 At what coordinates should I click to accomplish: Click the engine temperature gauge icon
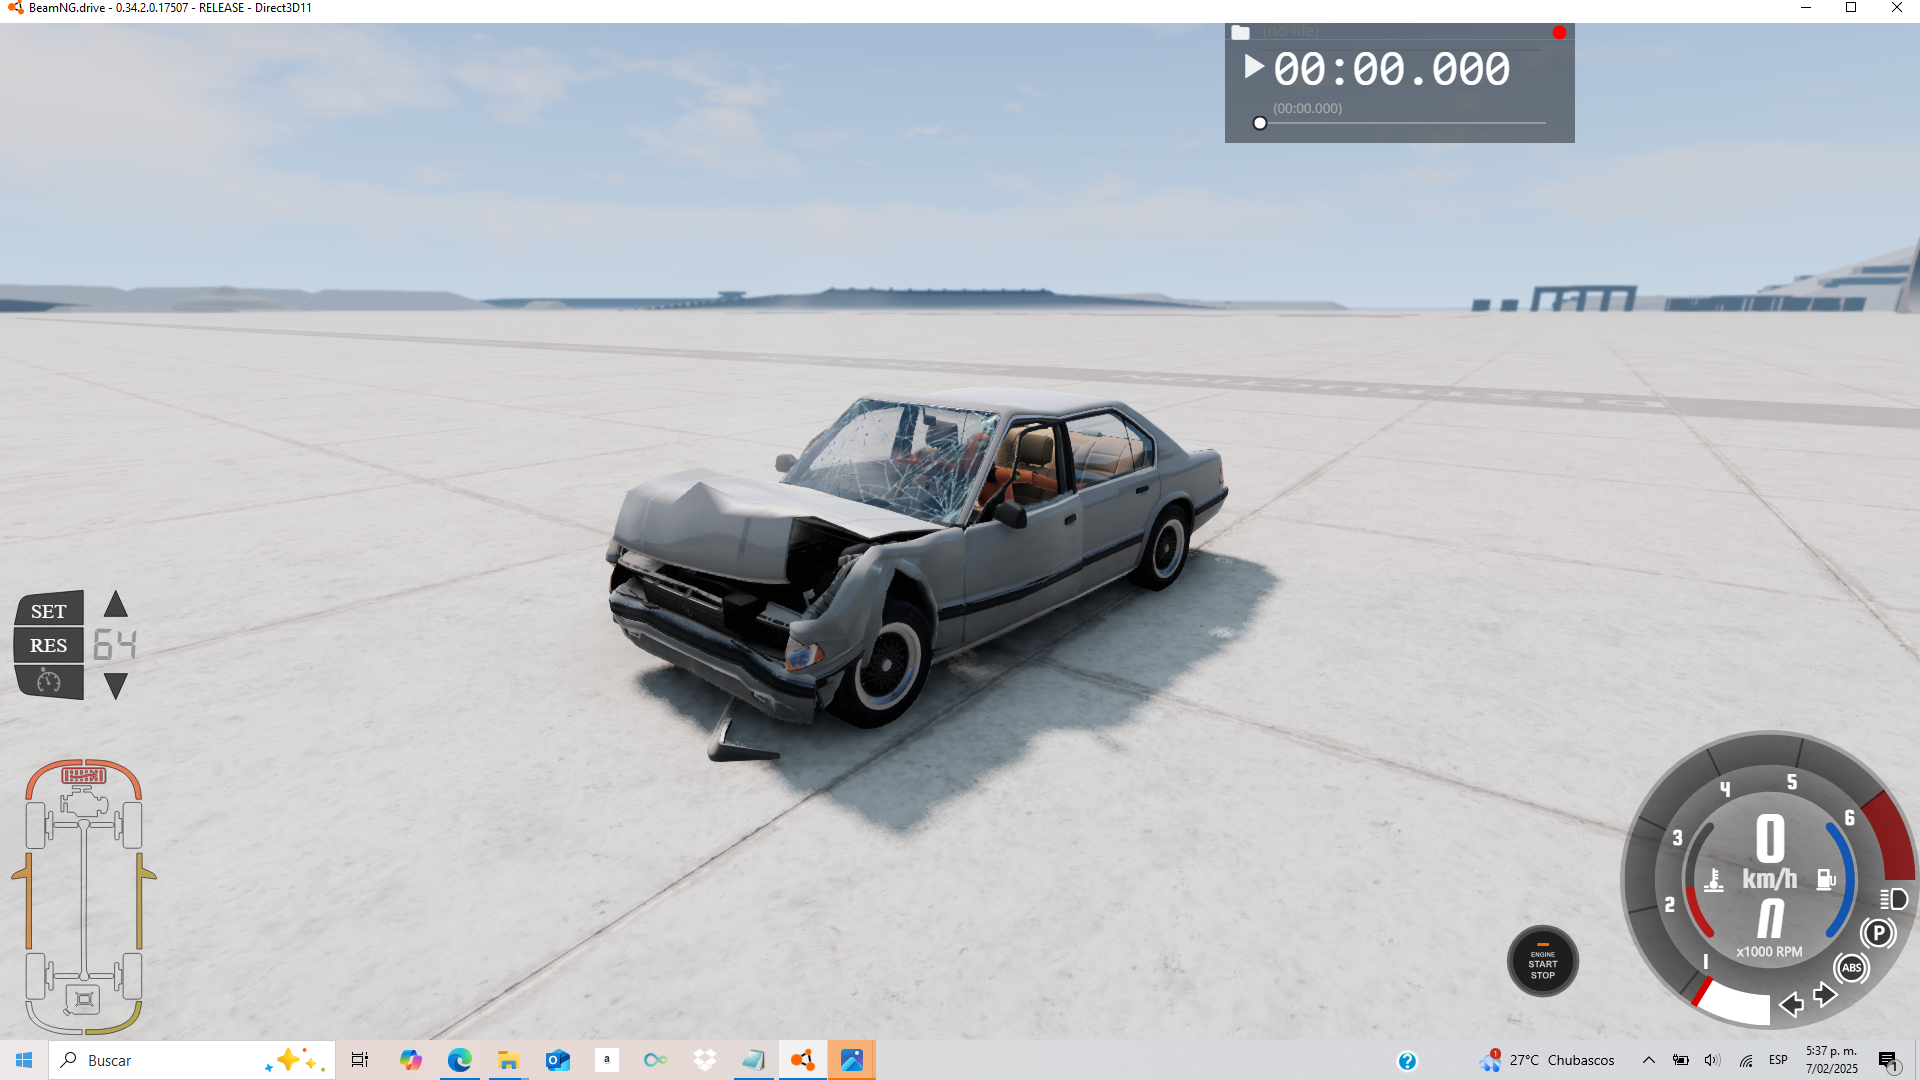pyautogui.click(x=1714, y=880)
